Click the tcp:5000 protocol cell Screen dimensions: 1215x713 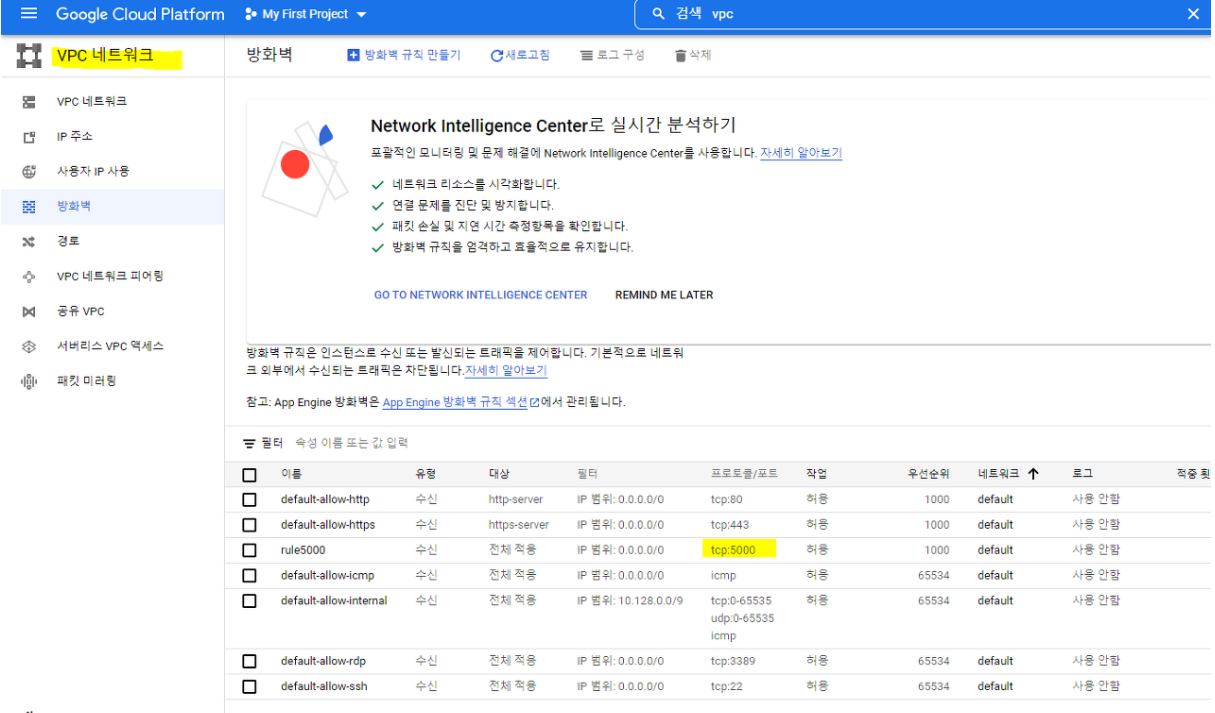point(735,550)
